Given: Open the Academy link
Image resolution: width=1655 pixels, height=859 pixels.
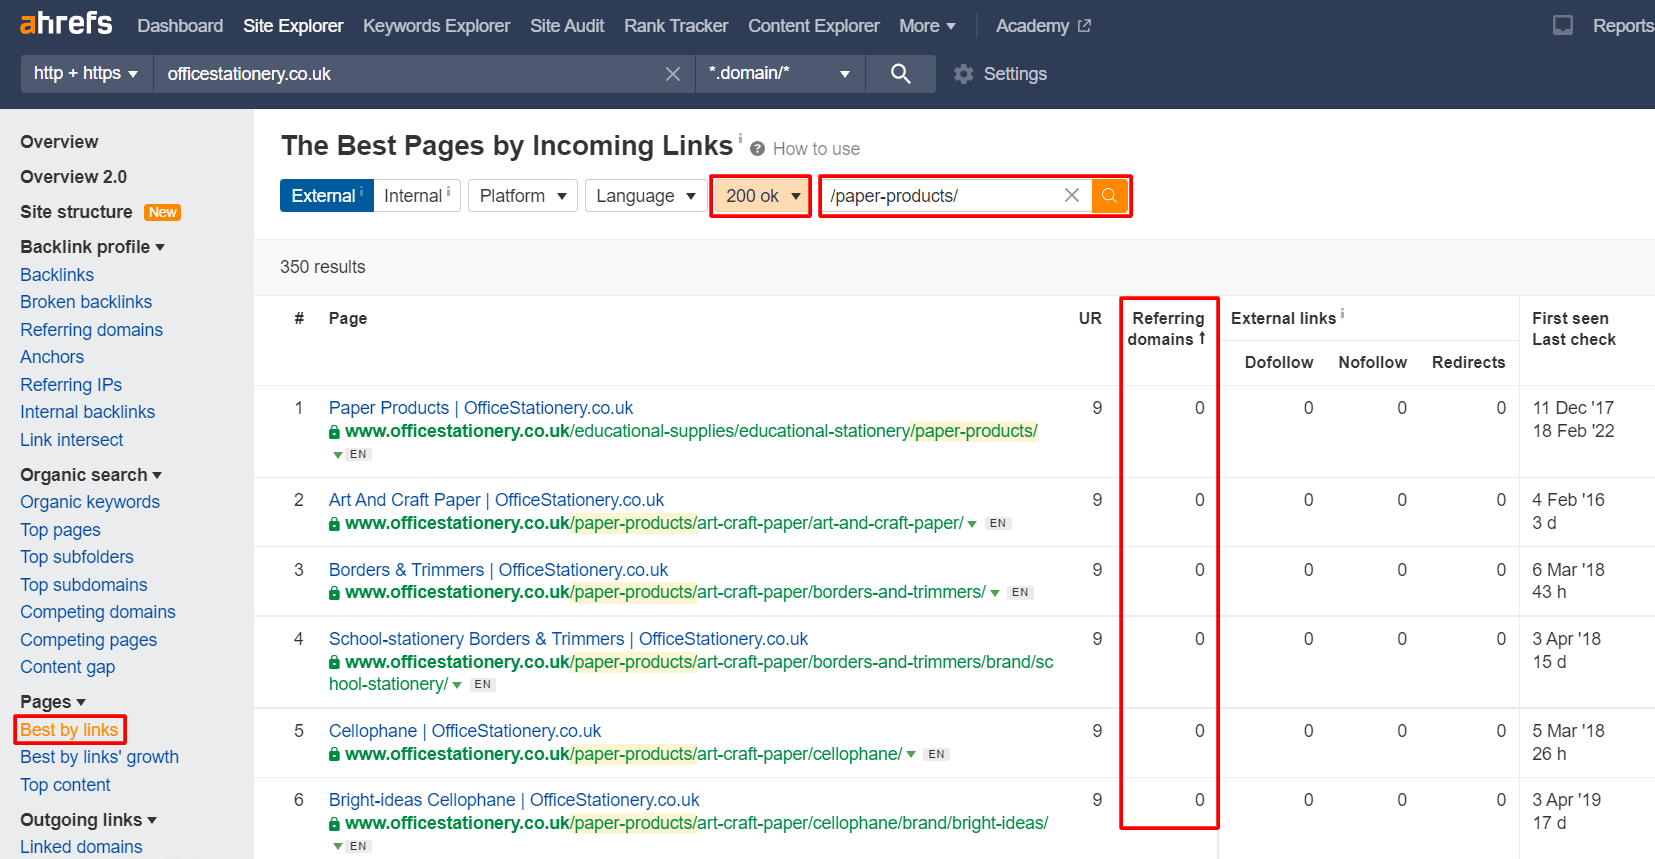Looking at the screenshot, I should (x=1032, y=26).
